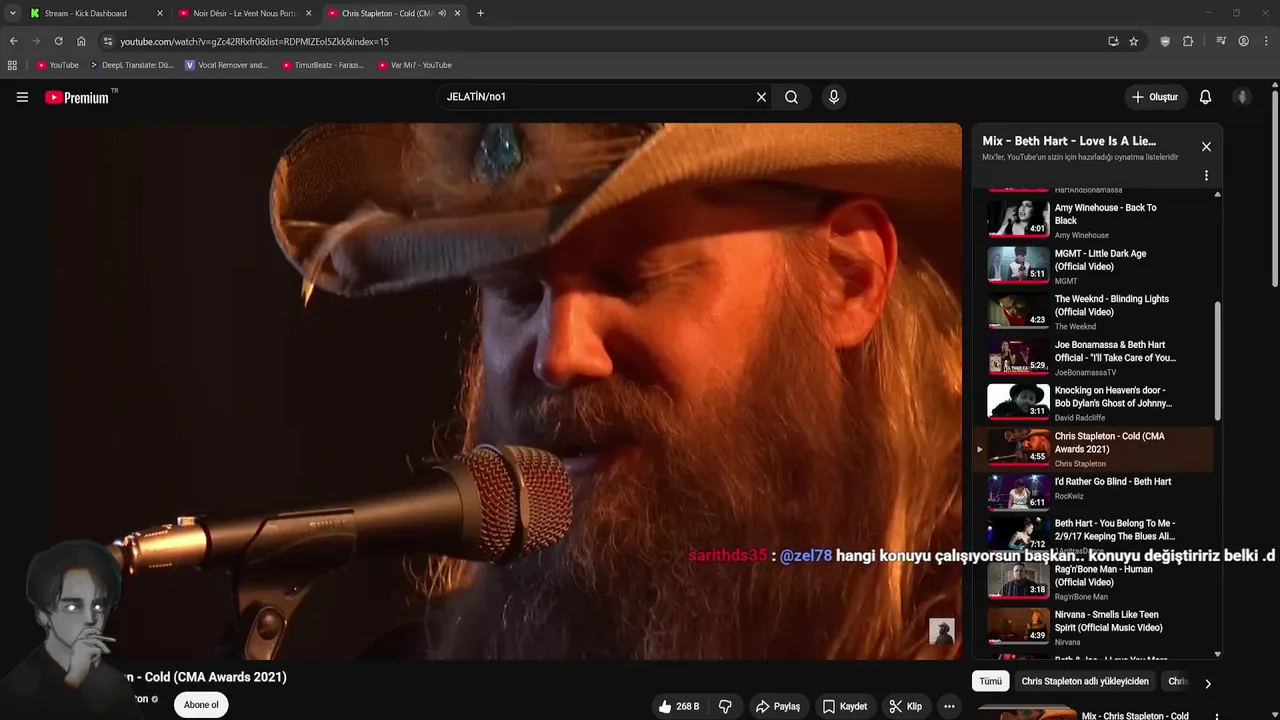Run search with the magnifier button
This screenshot has height=720, width=1280.
coord(791,97)
